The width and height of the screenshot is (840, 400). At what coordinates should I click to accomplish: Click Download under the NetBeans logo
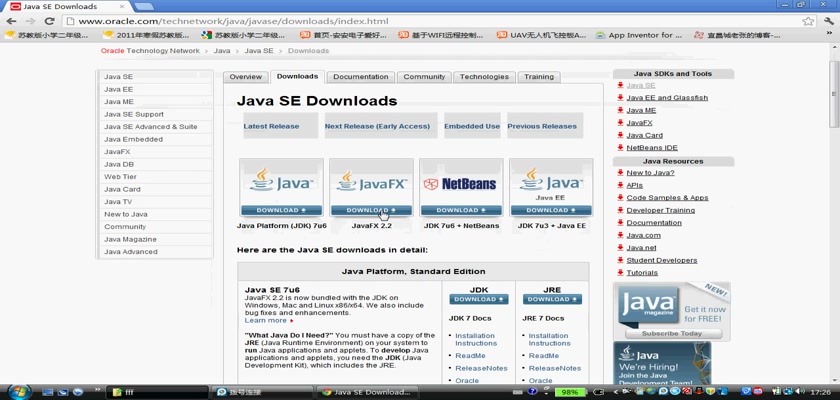click(461, 210)
